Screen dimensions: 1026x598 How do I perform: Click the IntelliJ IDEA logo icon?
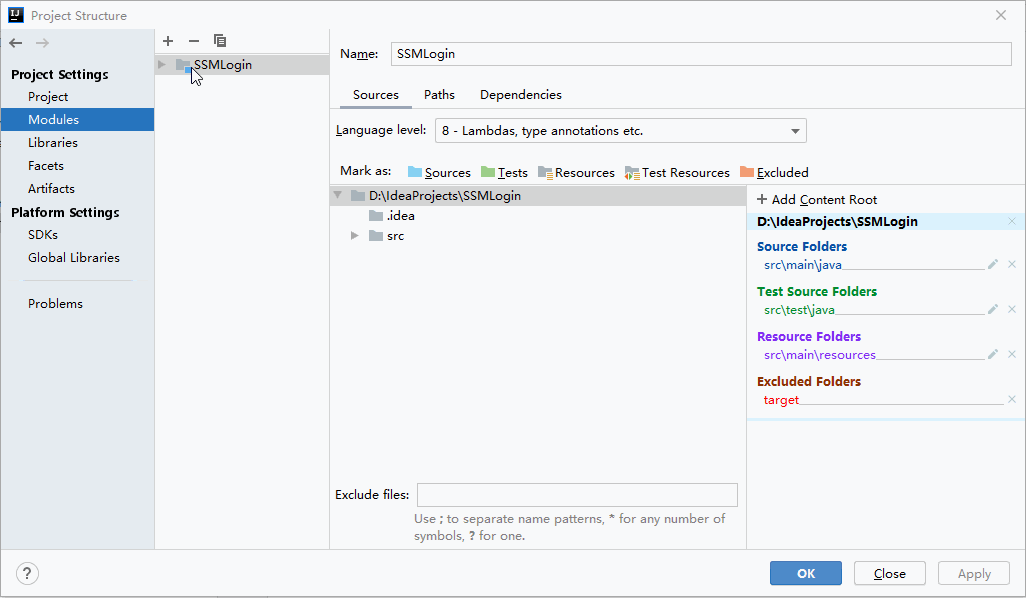click(16, 15)
